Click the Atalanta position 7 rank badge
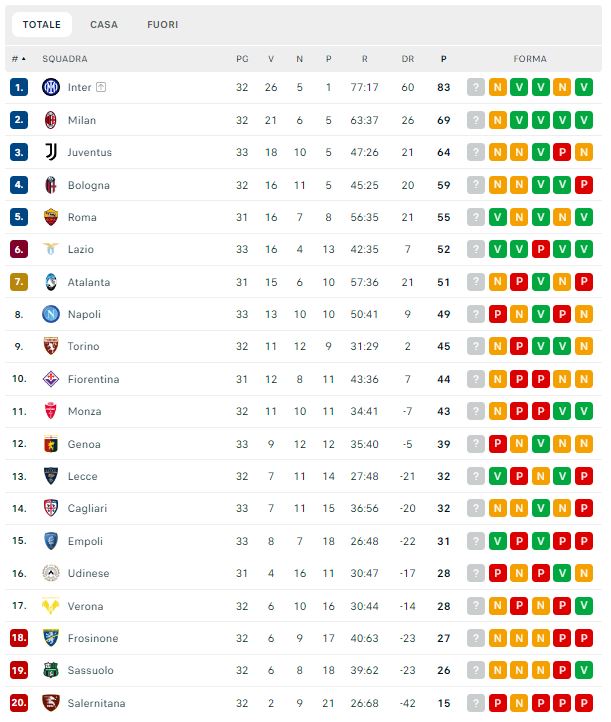This screenshot has width=611, height=722. coord(19,282)
